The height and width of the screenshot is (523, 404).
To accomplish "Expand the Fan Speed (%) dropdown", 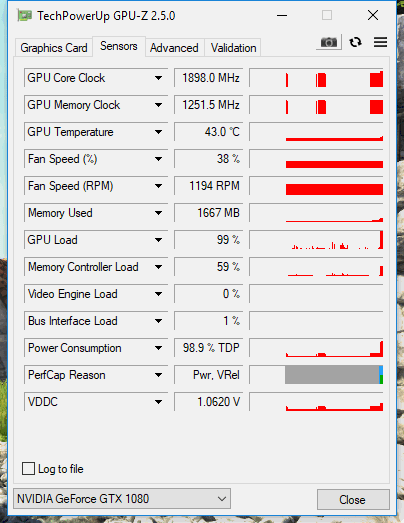I will click(158, 159).
